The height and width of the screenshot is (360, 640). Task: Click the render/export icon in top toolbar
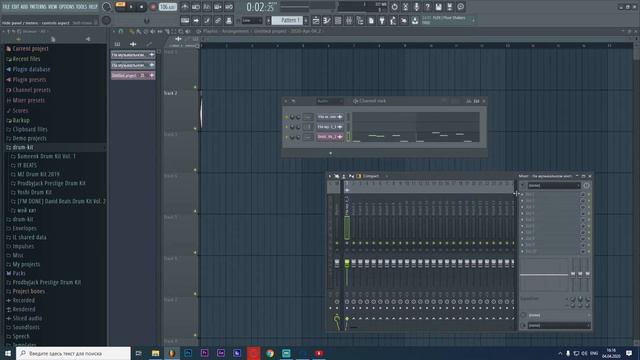[449, 7]
